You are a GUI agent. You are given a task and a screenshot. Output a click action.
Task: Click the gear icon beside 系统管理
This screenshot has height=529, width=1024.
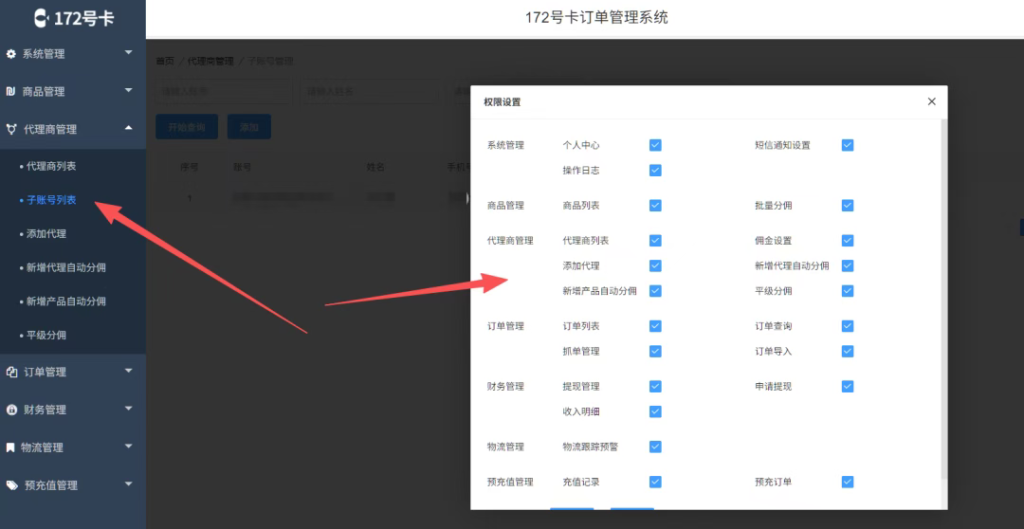[x=10, y=54]
